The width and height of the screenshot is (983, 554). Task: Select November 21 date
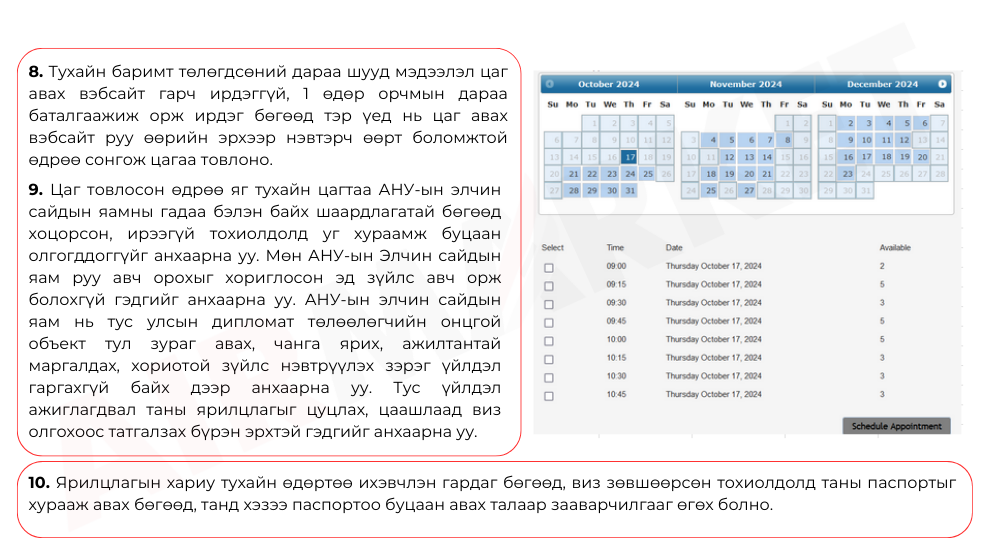767,174
